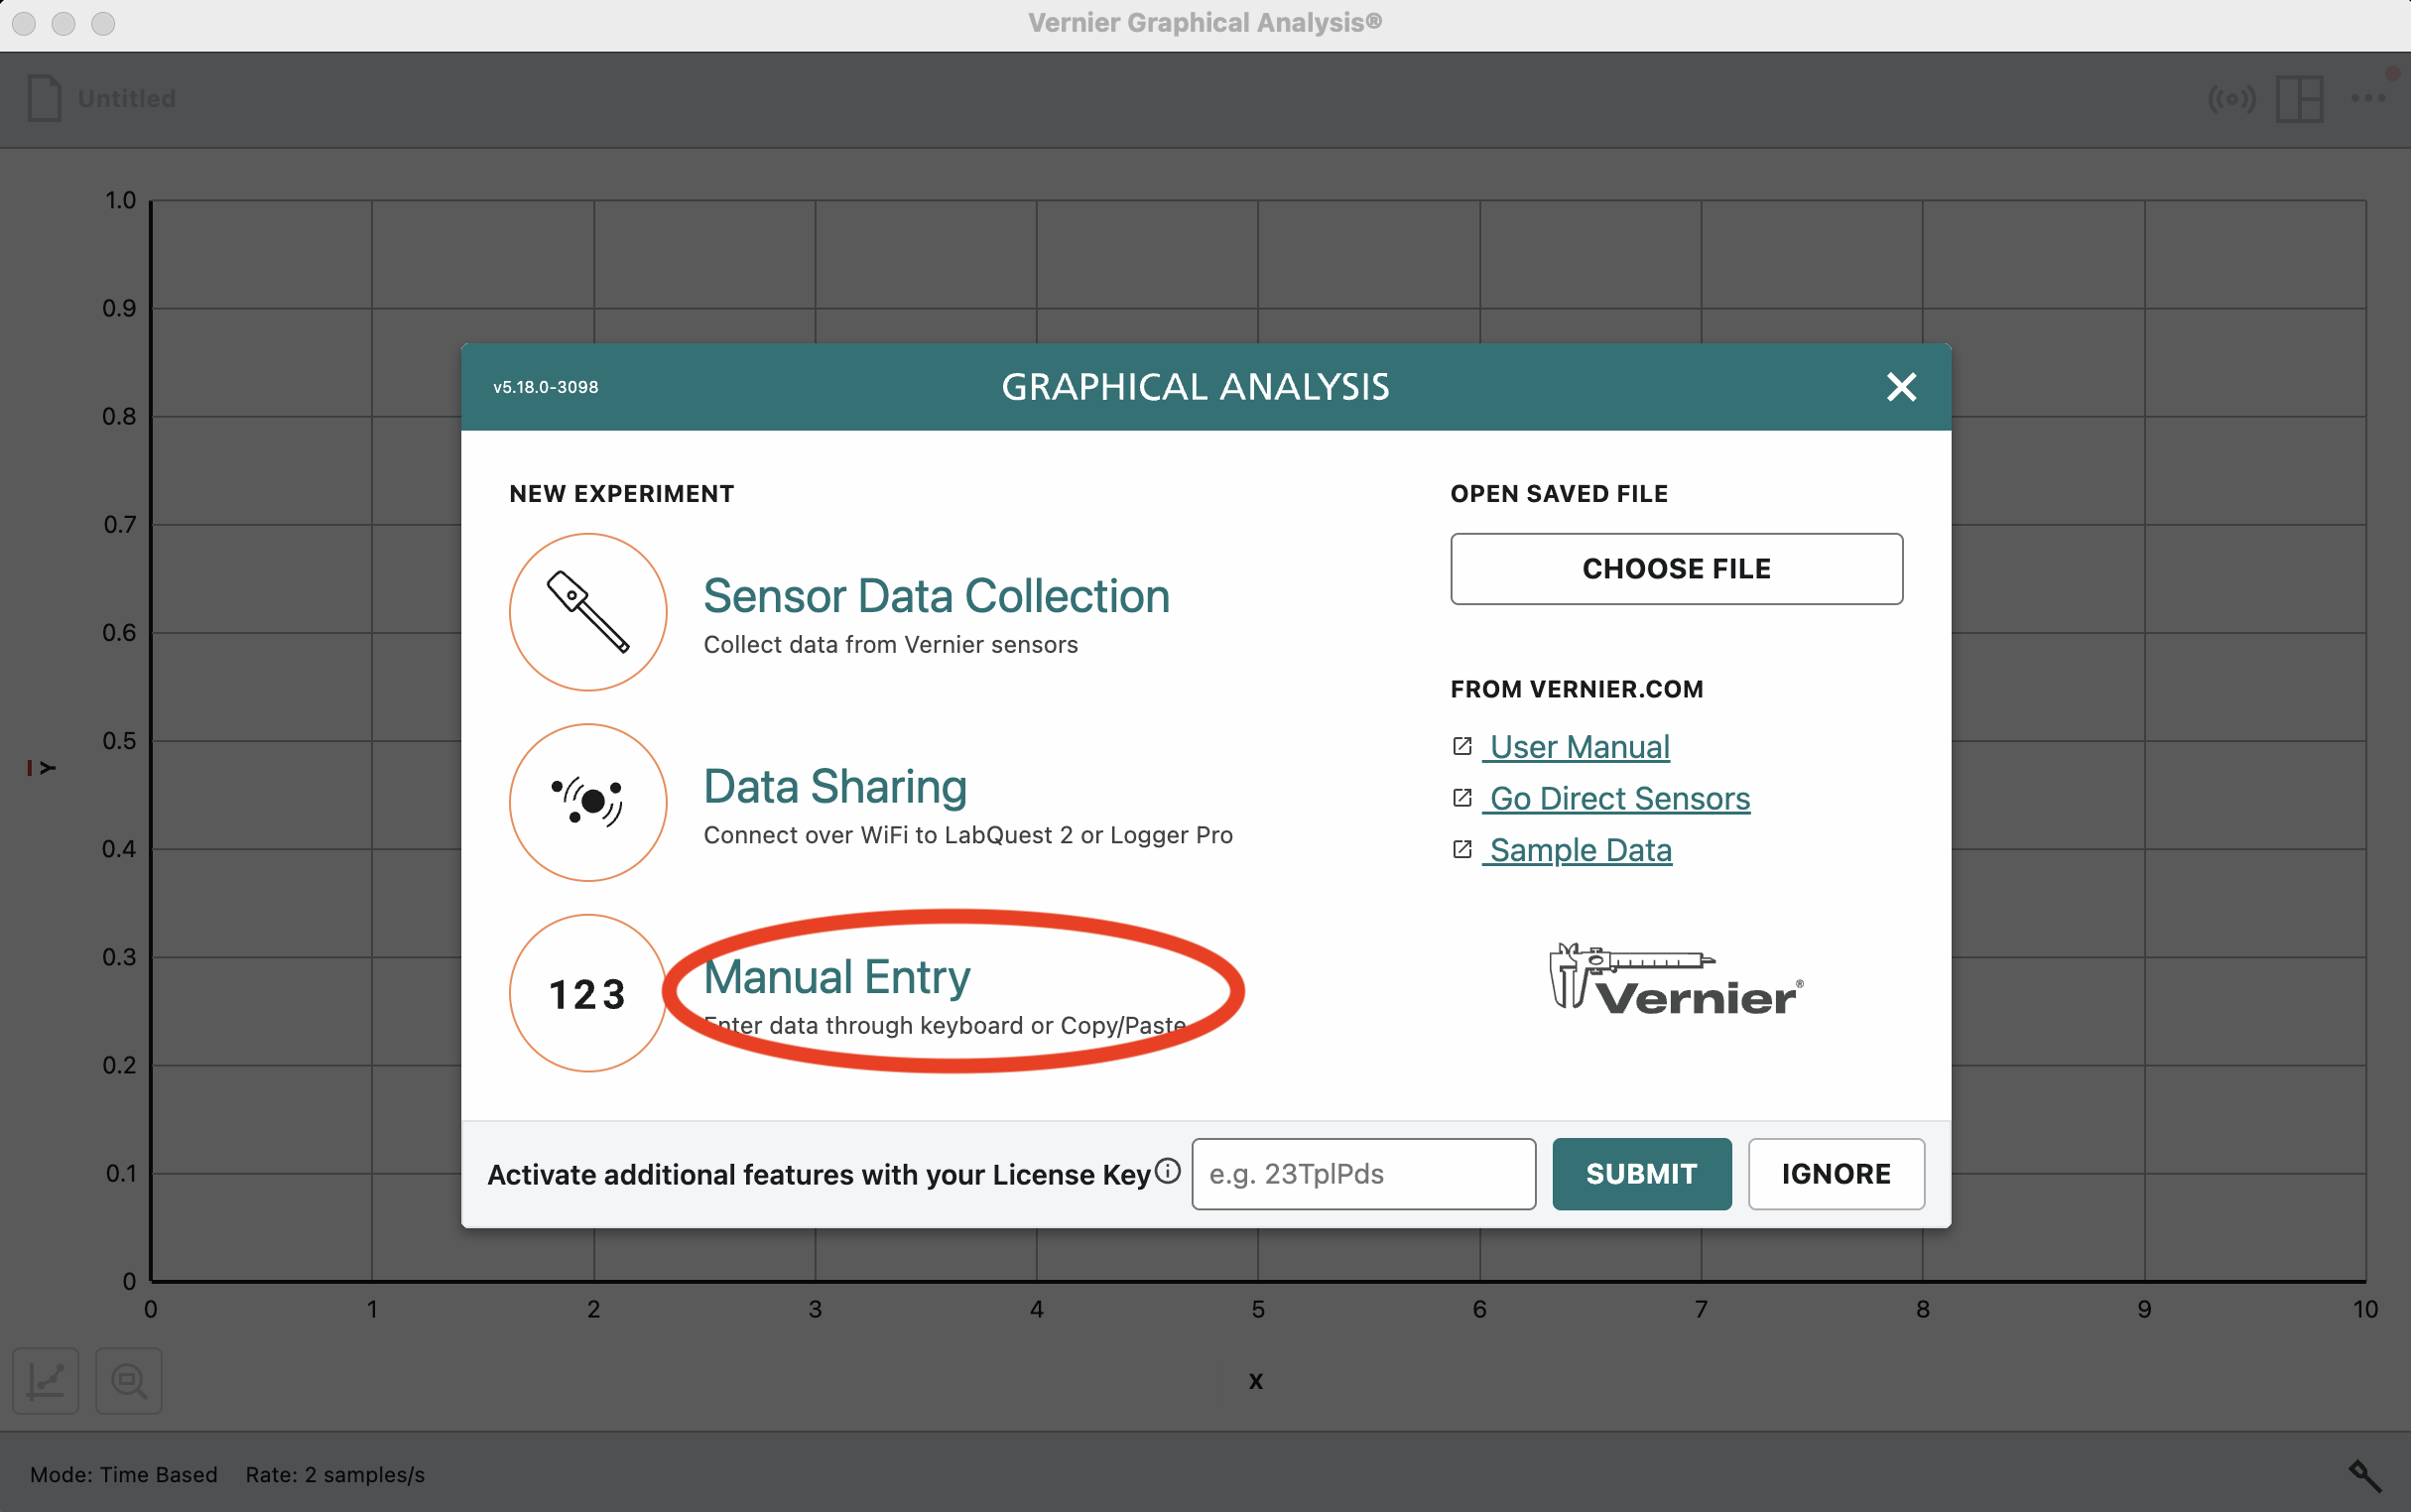Screen dimensions: 2411x1512
Task: Open Sensor Data Collection experiment
Action: pyautogui.click(x=936, y=596)
